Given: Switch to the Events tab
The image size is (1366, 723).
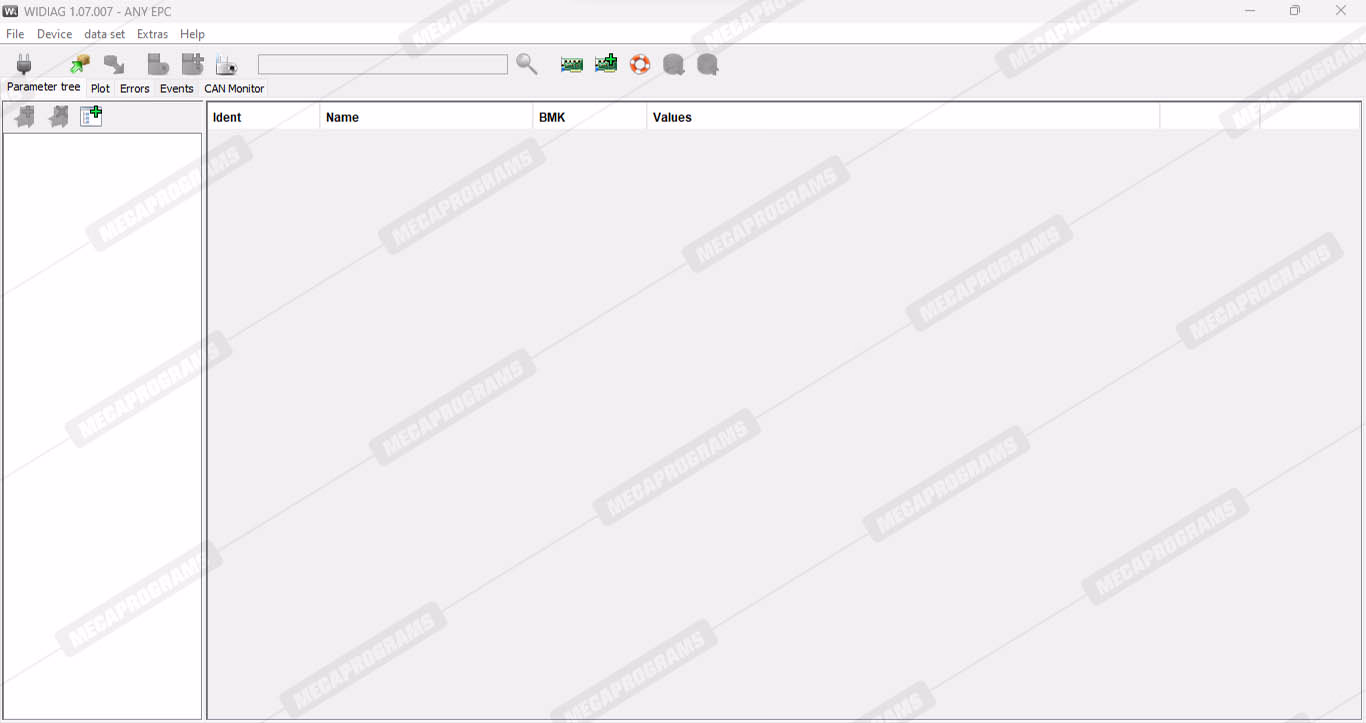Looking at the screenshot, I should (176, 89).
